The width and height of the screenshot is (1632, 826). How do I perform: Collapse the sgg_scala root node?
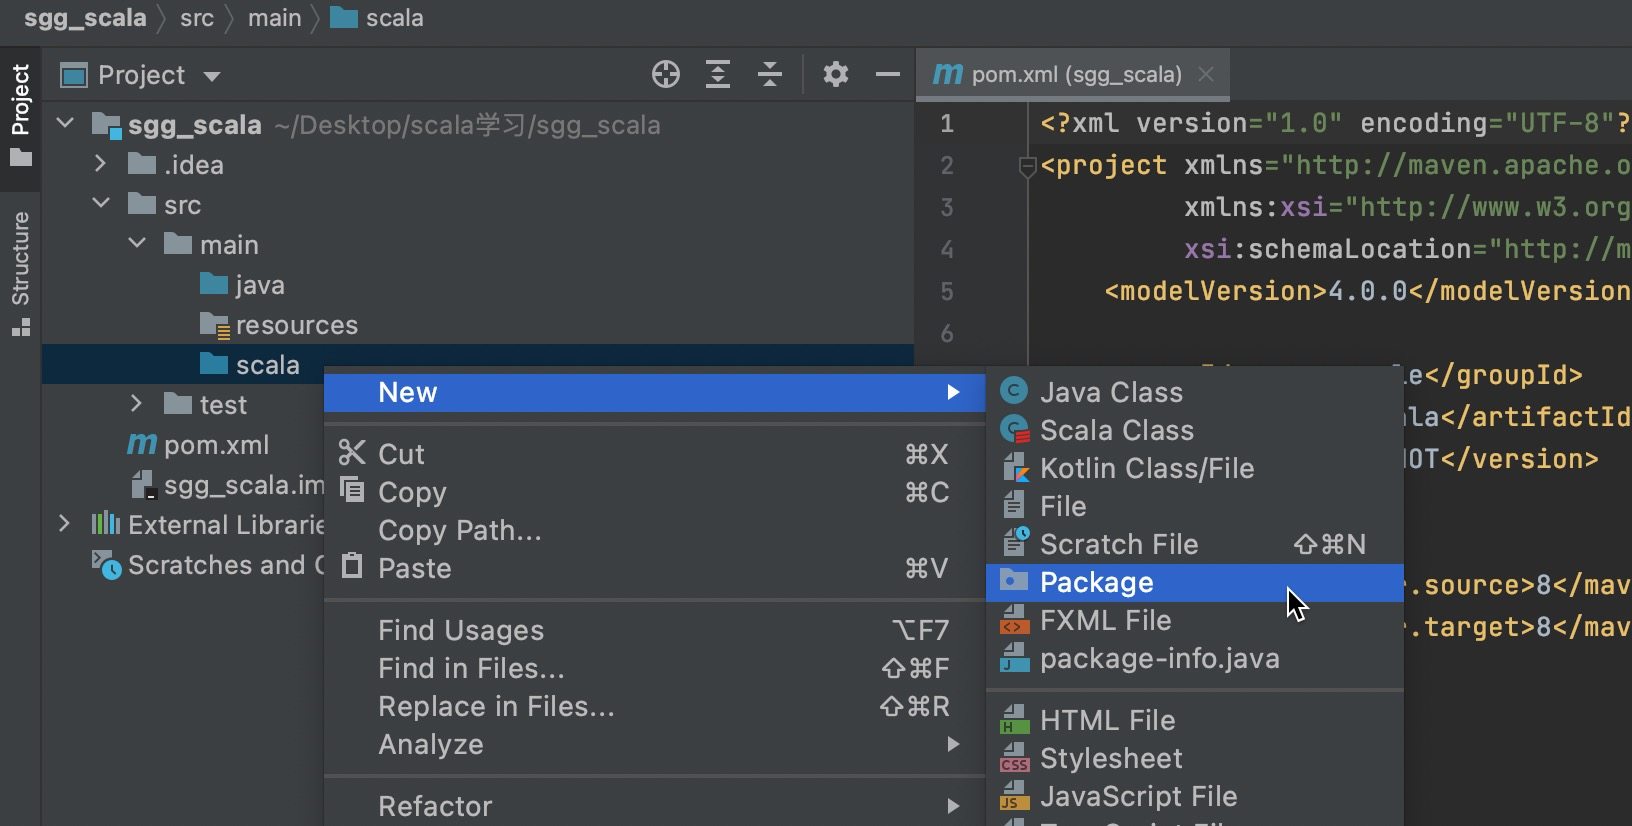66,124
